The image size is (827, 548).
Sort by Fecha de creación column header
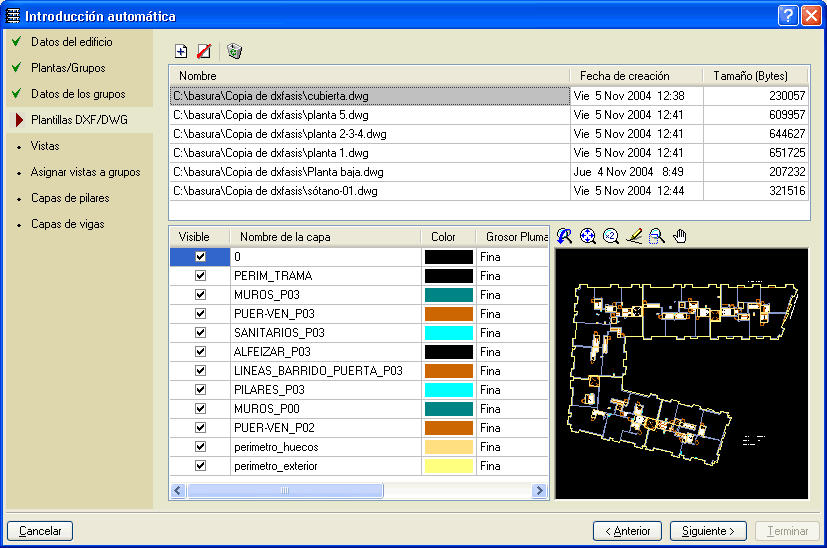(x=636, y=76)
